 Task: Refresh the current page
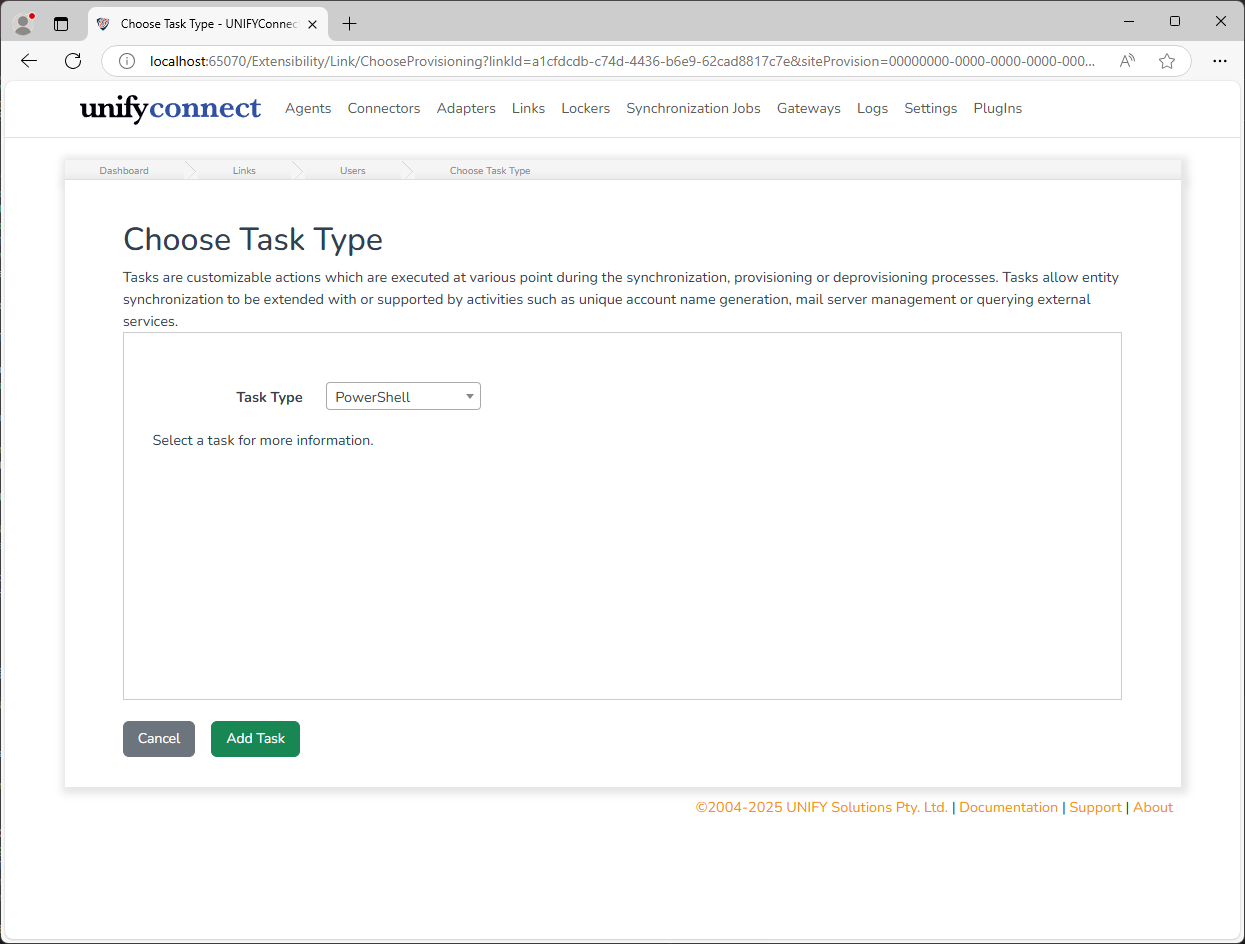tap(73, 61)
